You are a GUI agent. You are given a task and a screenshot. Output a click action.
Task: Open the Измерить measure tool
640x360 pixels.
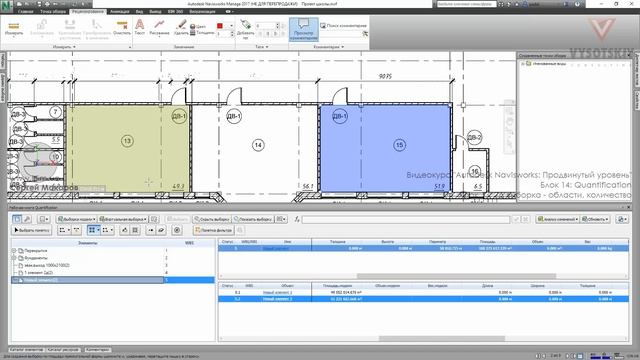[14, 29]
